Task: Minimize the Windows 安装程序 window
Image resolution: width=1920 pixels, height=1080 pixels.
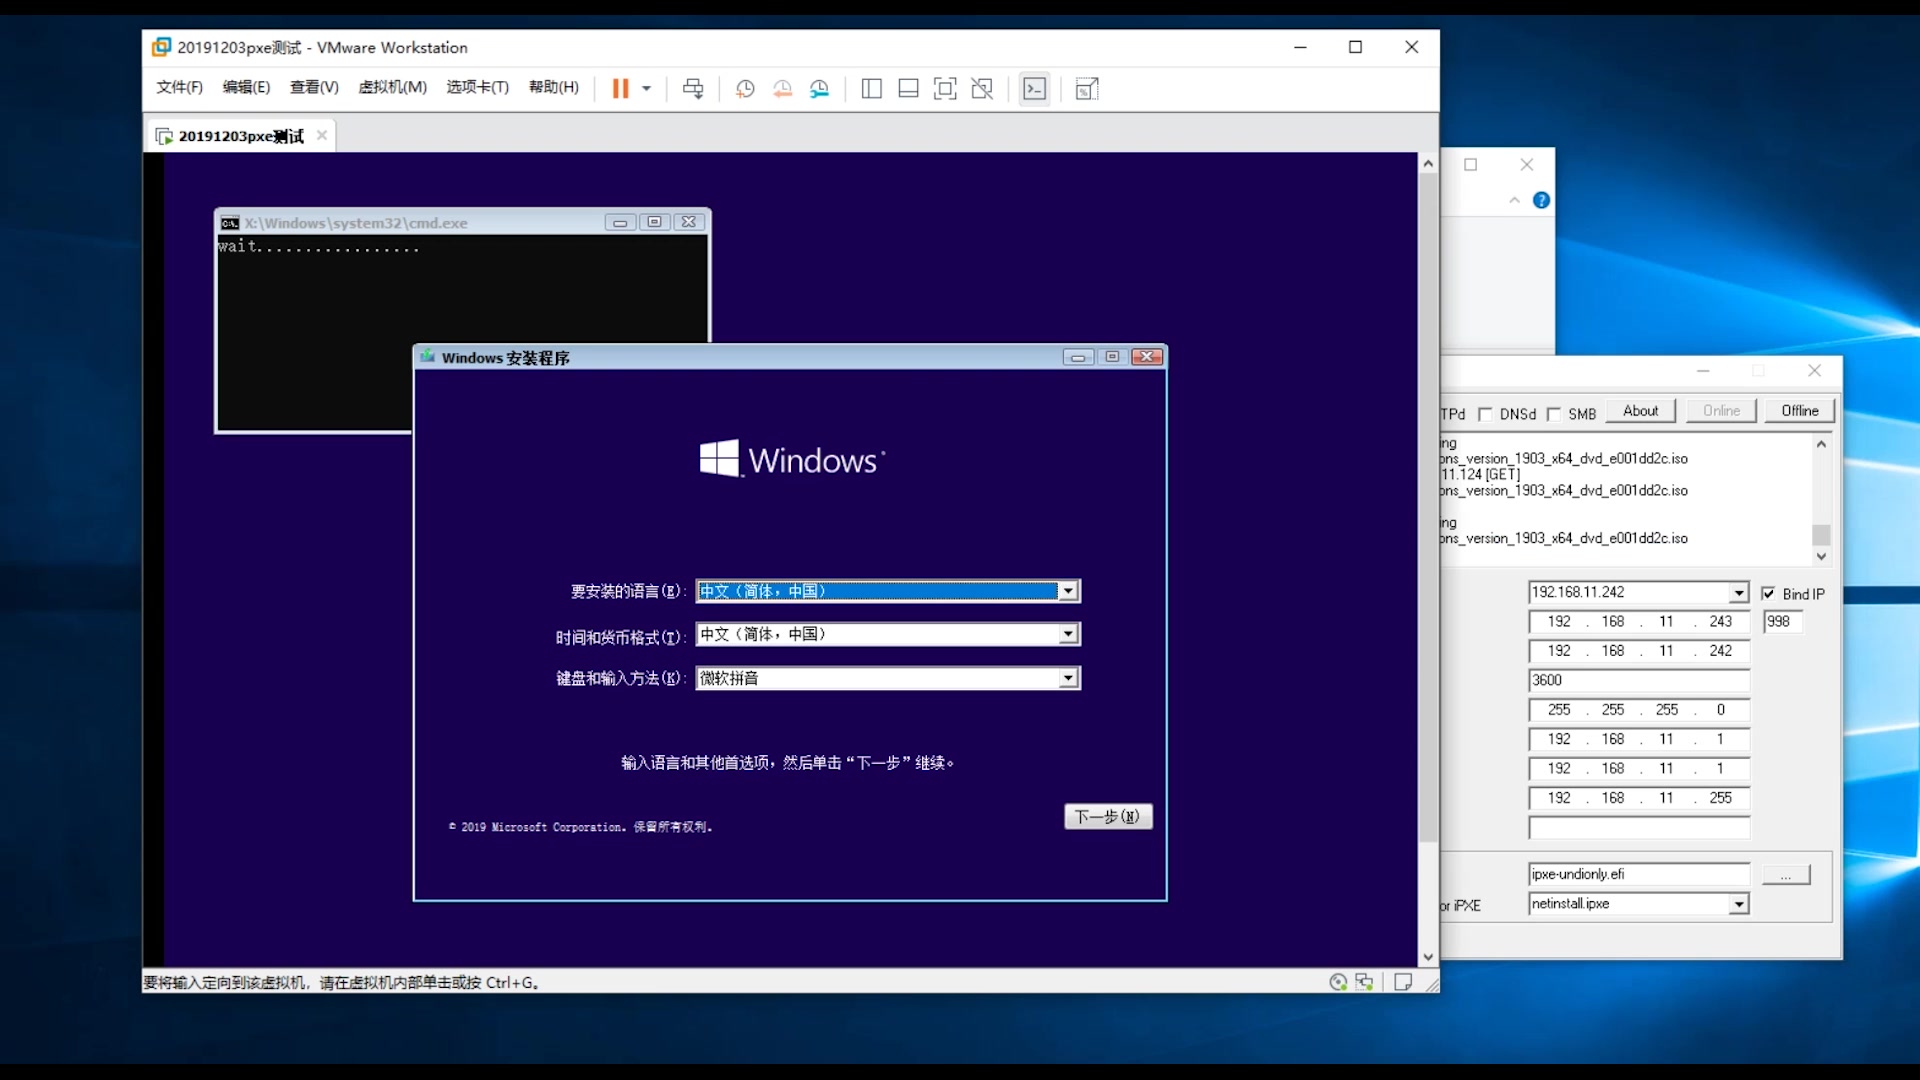Action: (x=1078, y=357)
